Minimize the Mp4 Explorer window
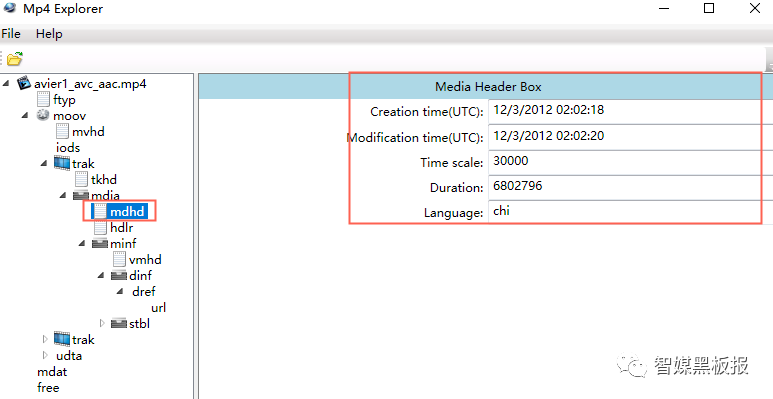This screenshot has height=399, width=773. (x=664, y=8)
